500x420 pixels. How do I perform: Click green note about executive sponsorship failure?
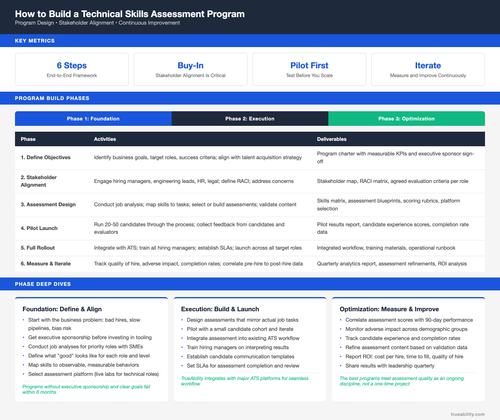click(86, 389)
